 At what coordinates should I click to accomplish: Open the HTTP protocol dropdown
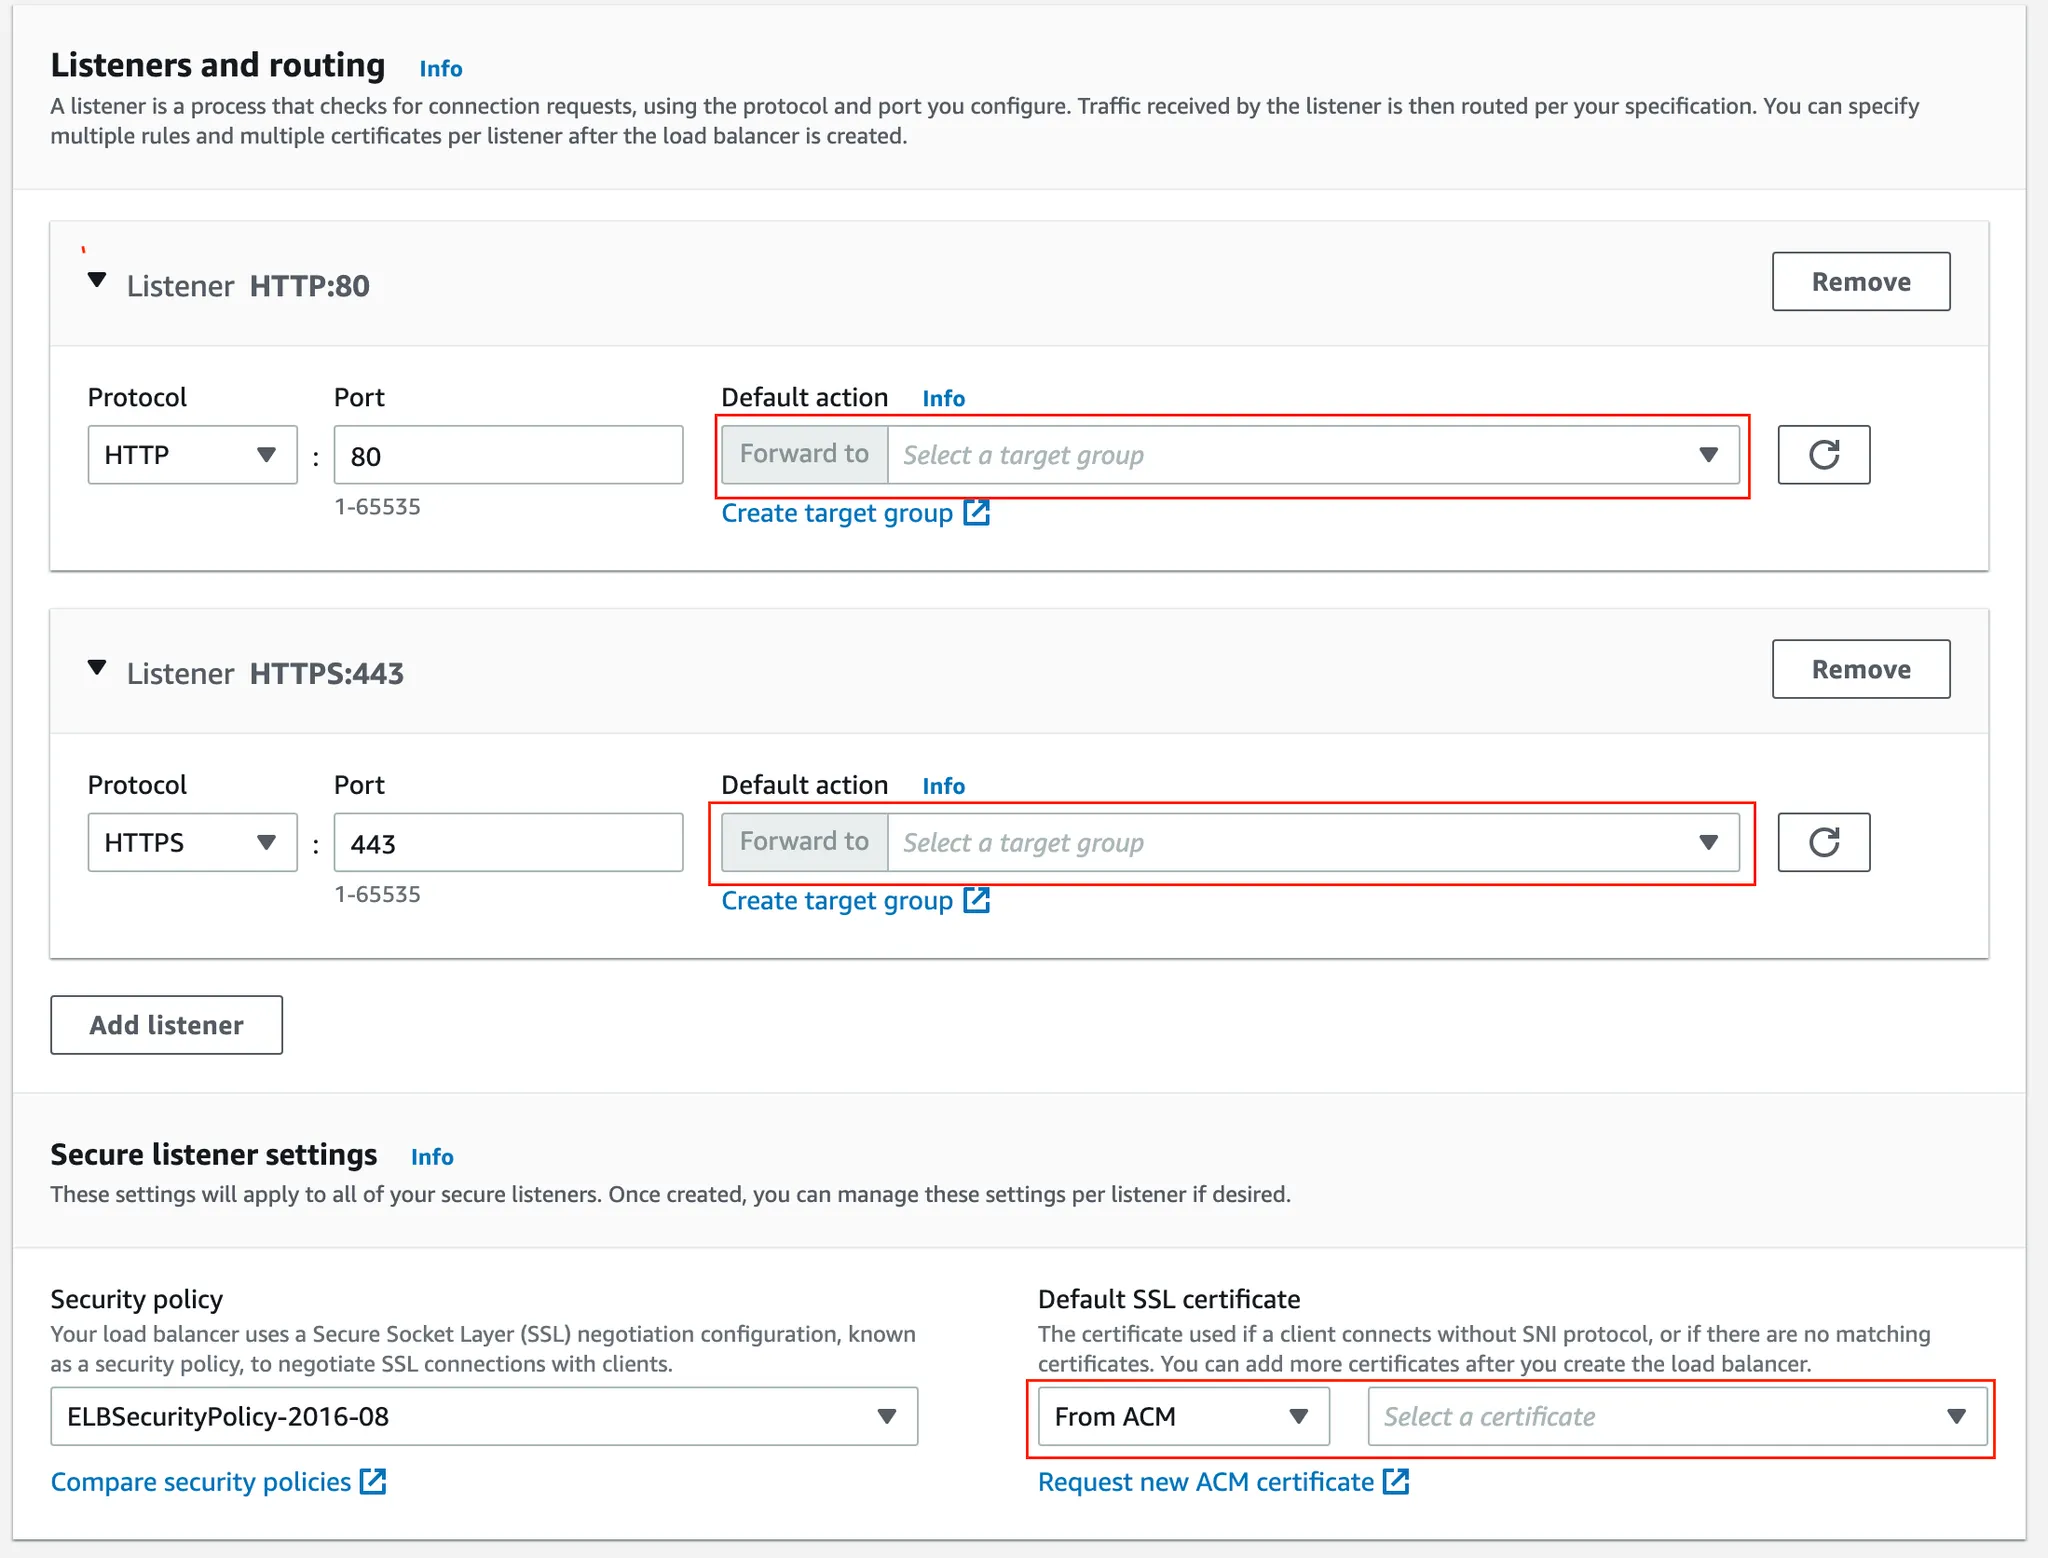tap(192, 455)
